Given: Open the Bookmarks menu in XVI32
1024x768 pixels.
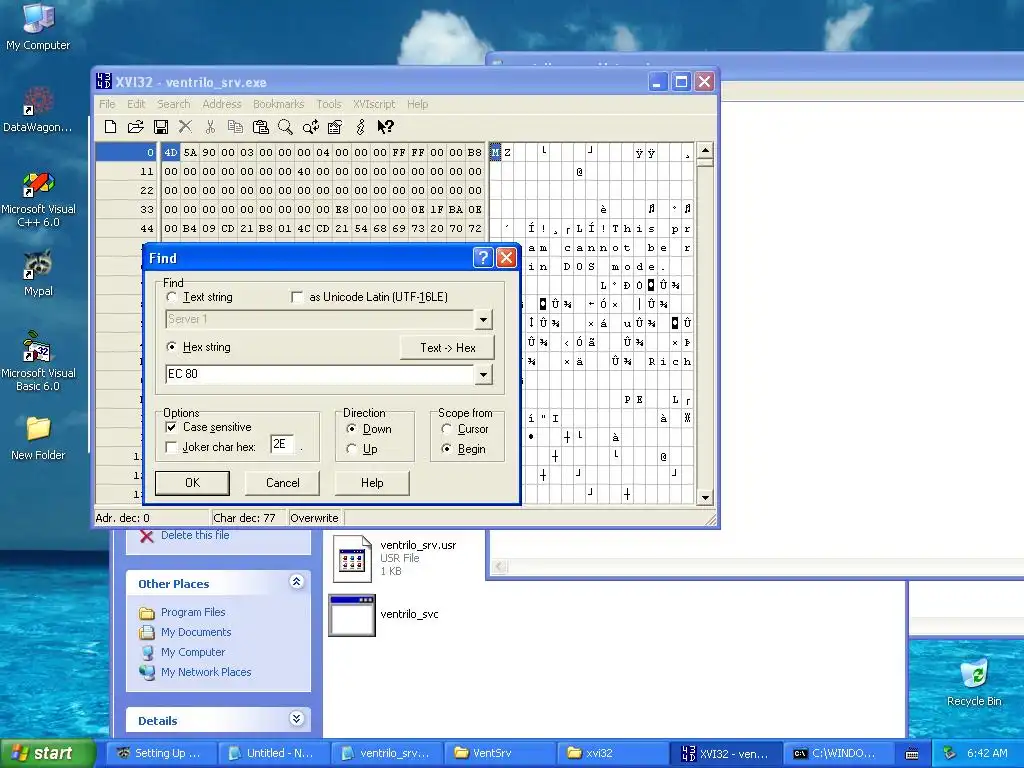Looking at the screenshot, I should point(279,104).
